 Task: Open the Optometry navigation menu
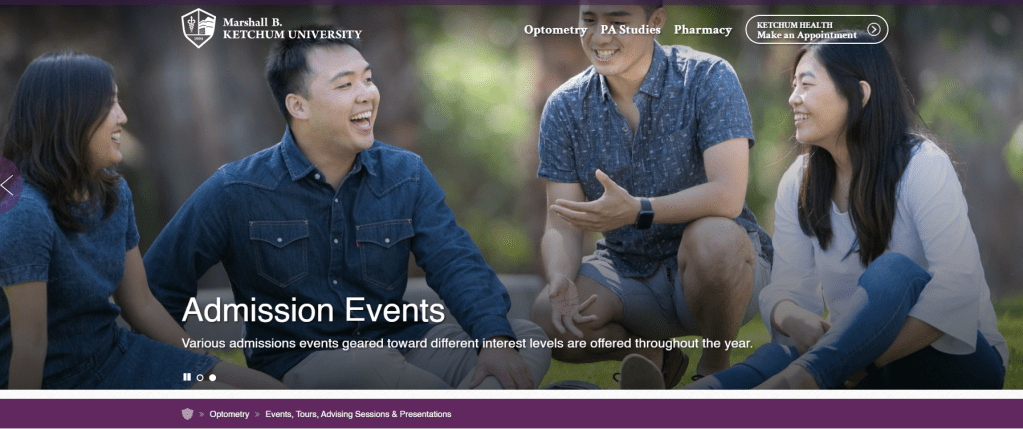point(555,30)
